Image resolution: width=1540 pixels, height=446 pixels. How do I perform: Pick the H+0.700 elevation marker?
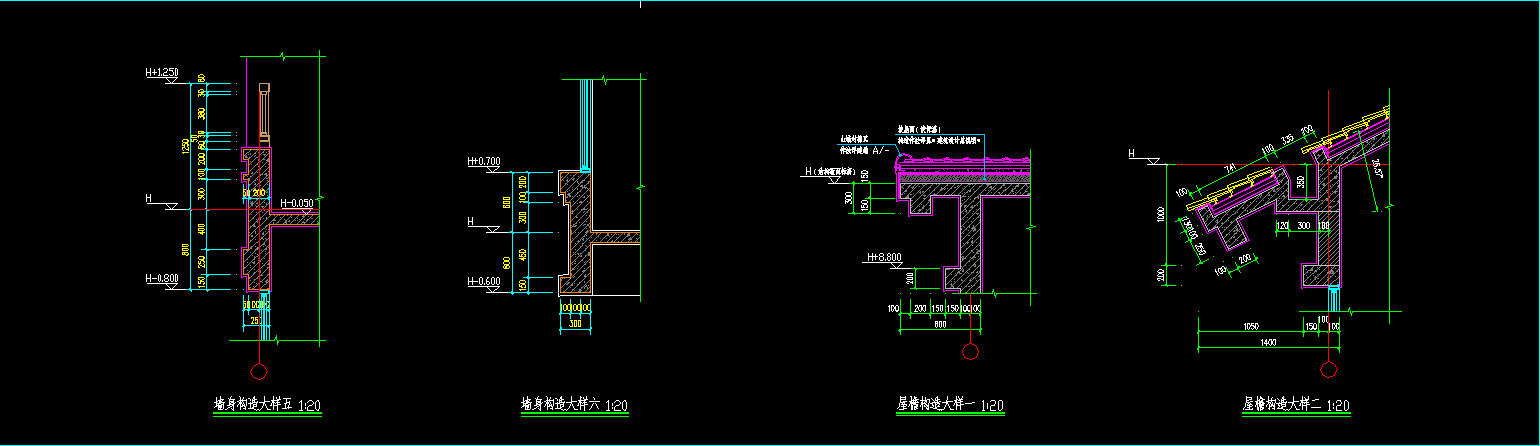coord(483,161)
